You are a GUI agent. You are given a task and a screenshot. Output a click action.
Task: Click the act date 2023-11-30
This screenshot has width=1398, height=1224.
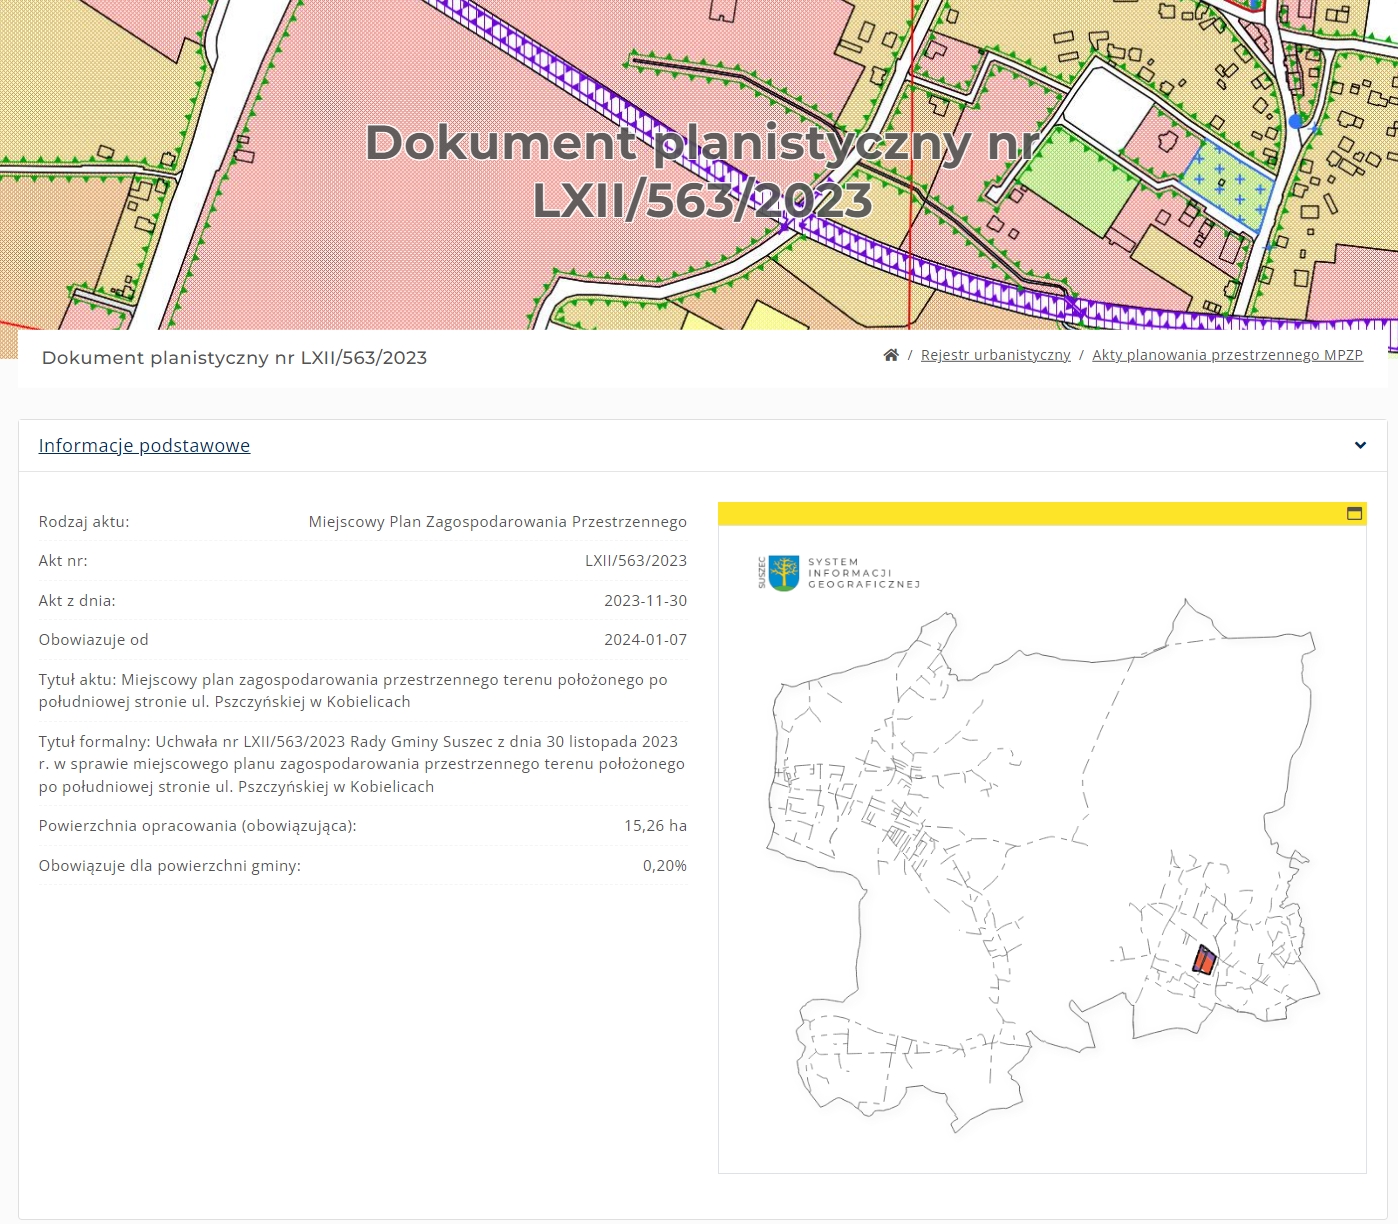(x=645, y=601)
